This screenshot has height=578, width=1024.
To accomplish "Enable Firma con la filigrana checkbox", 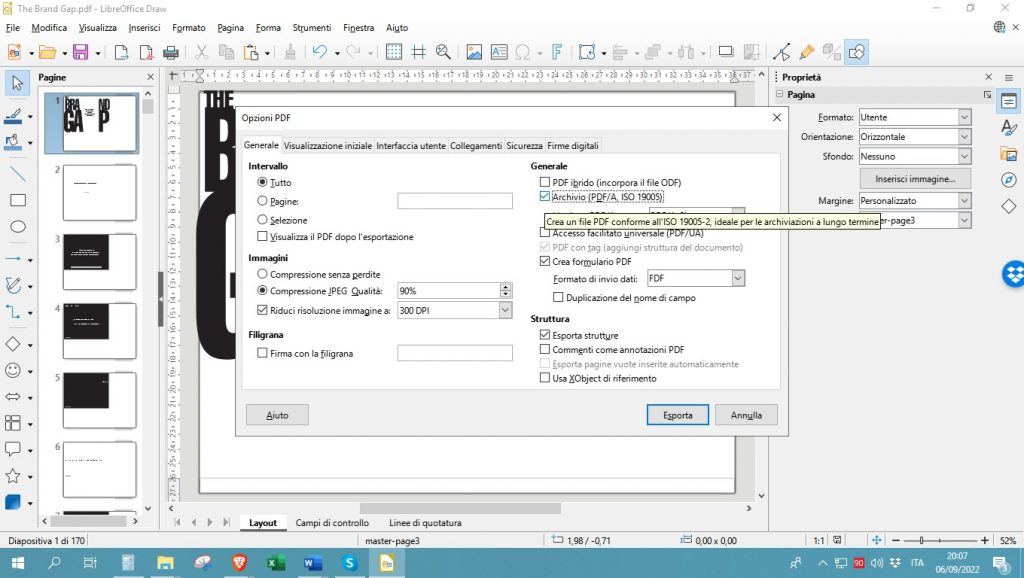I will pos(263,353).
